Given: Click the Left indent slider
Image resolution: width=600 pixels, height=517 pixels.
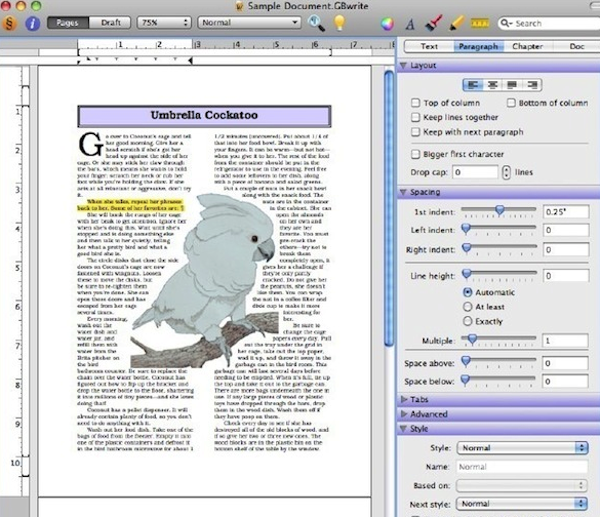Looking at the screenshot, I should pyautogui.click(x=499, y=230).
